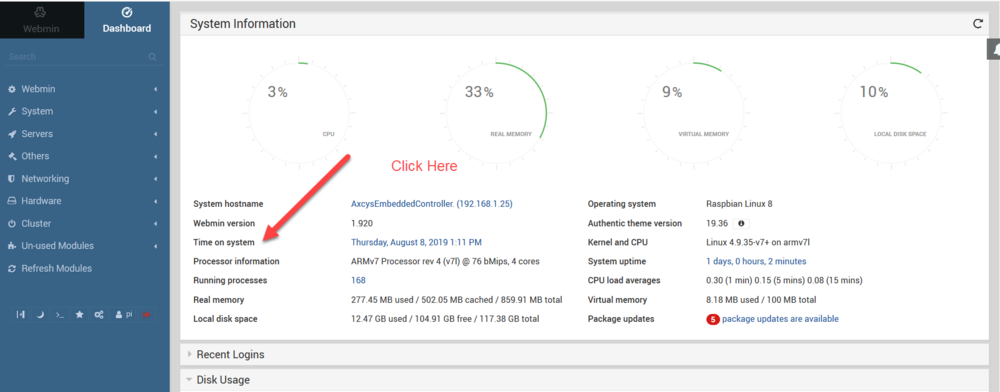Screen dimensions: 1000x392
Task: Open favorites star icon
Action: (80, 315)
